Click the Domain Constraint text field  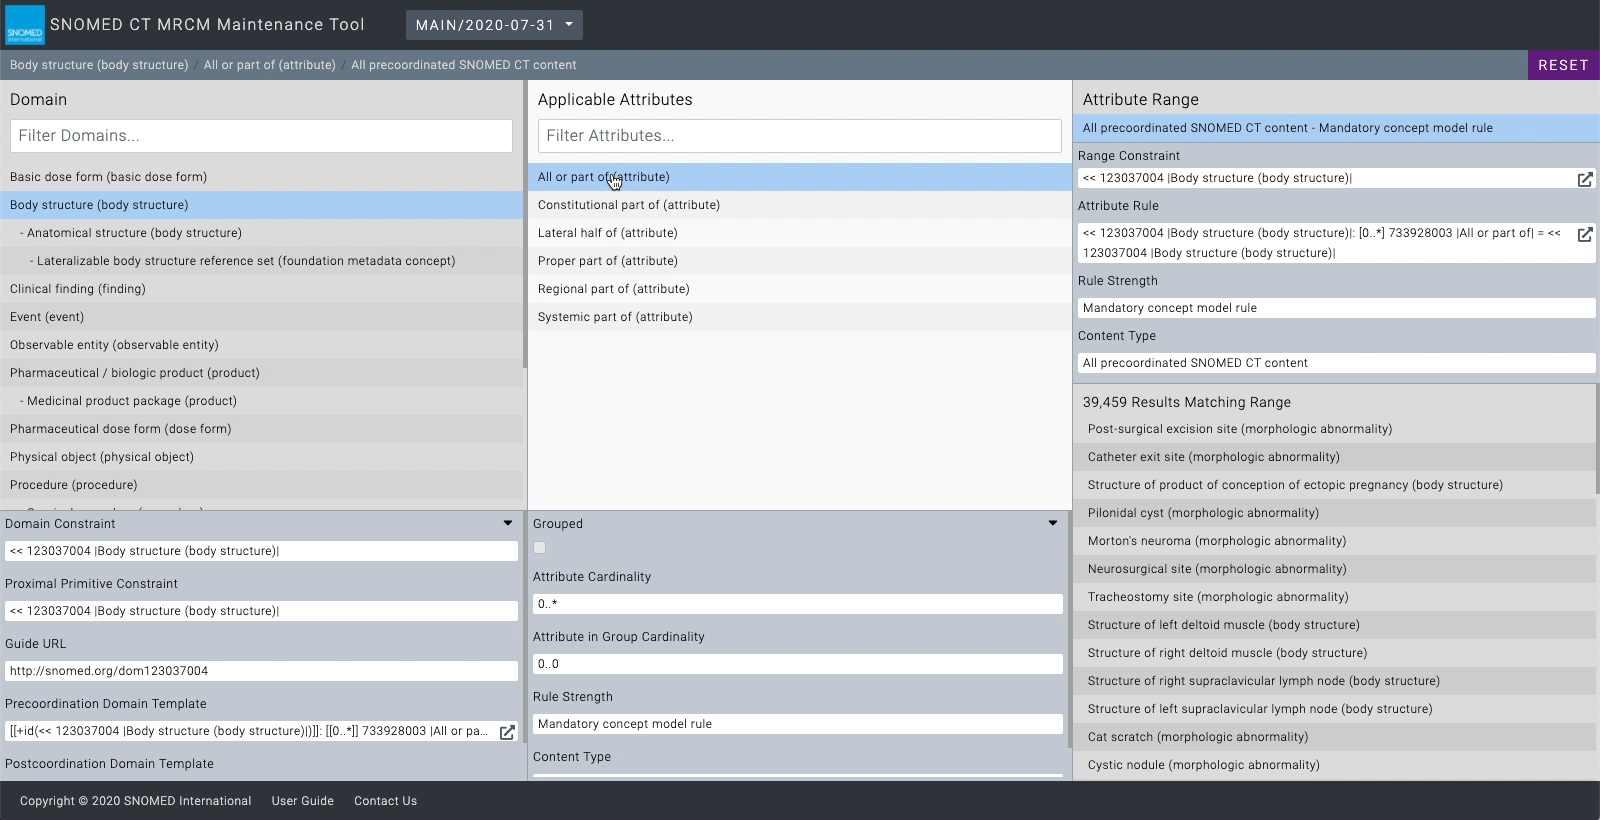tap(261, 551)
